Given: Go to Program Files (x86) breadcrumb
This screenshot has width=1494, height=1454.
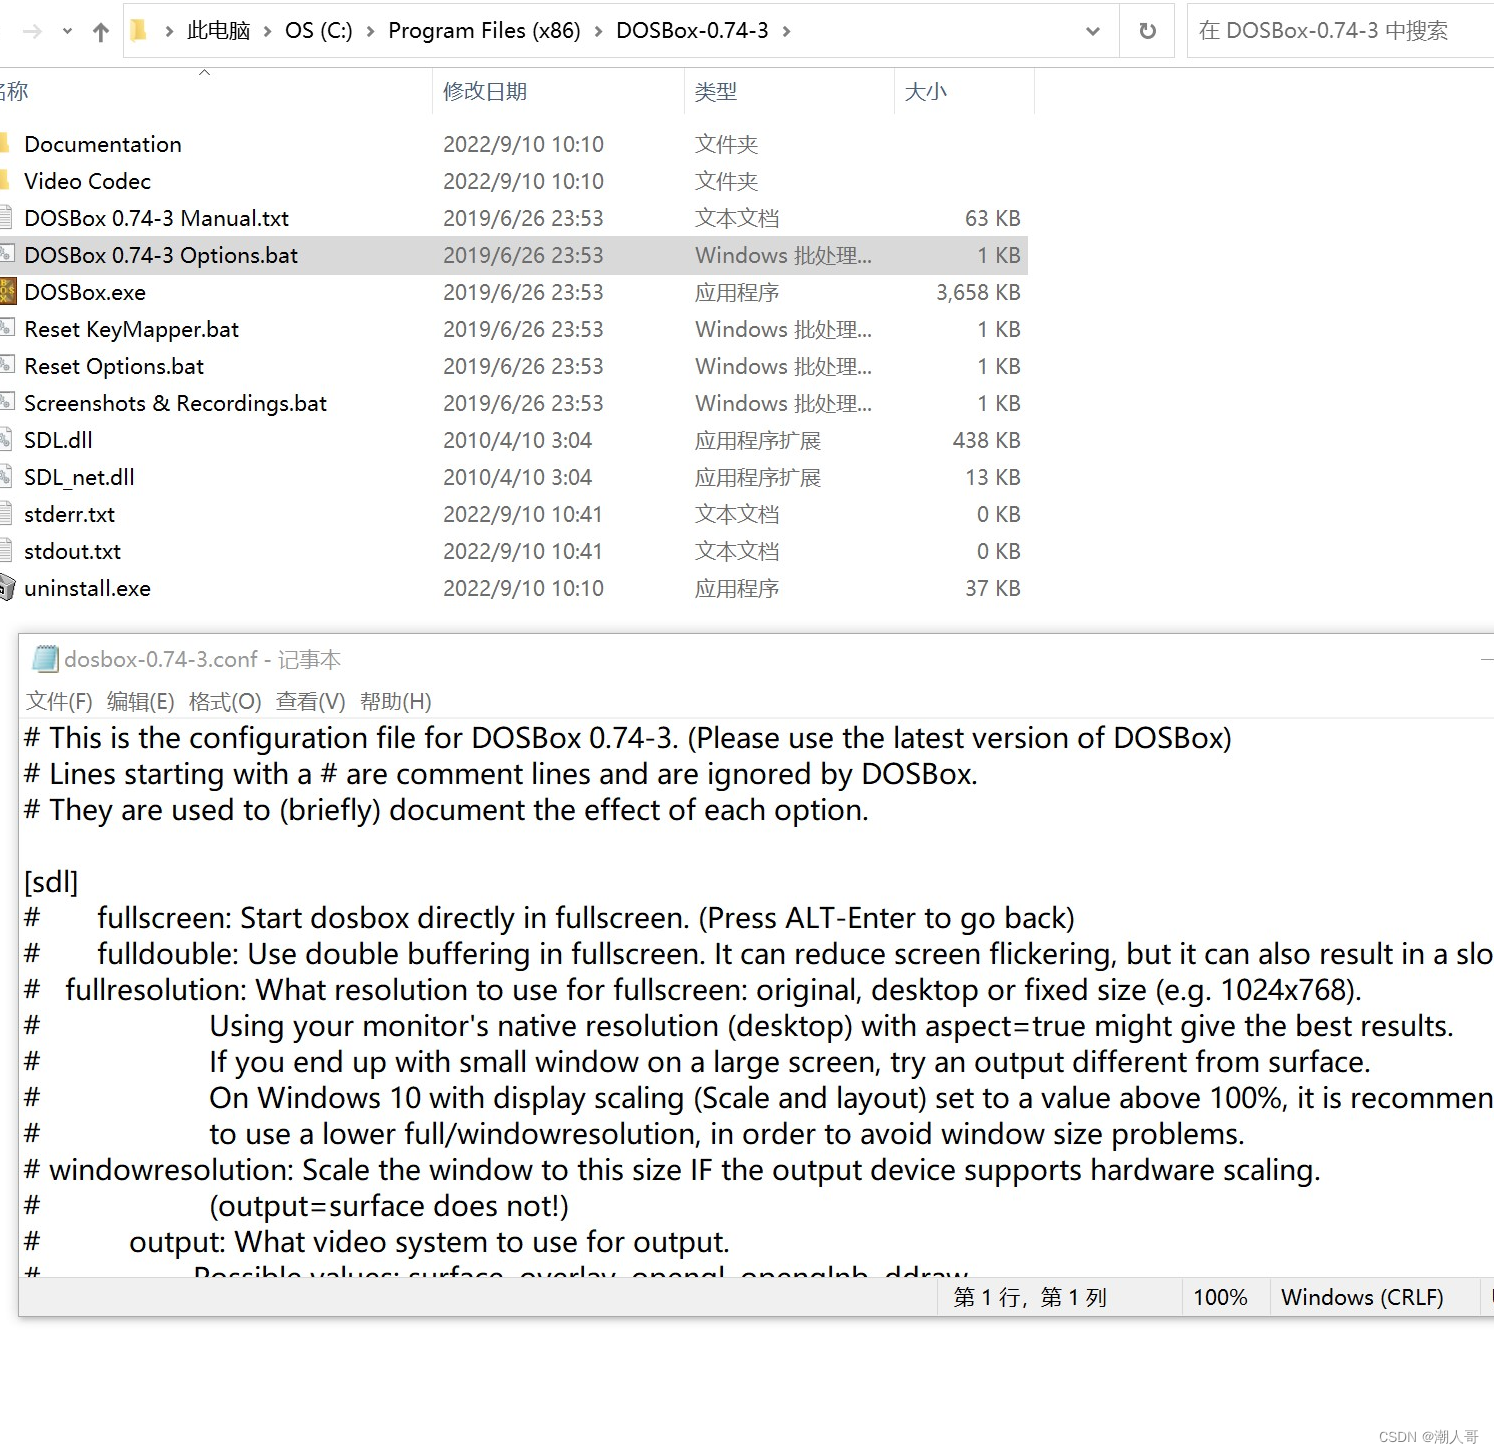Looking at the screenshot, I should pyautogui.click(x=484, y=31).
